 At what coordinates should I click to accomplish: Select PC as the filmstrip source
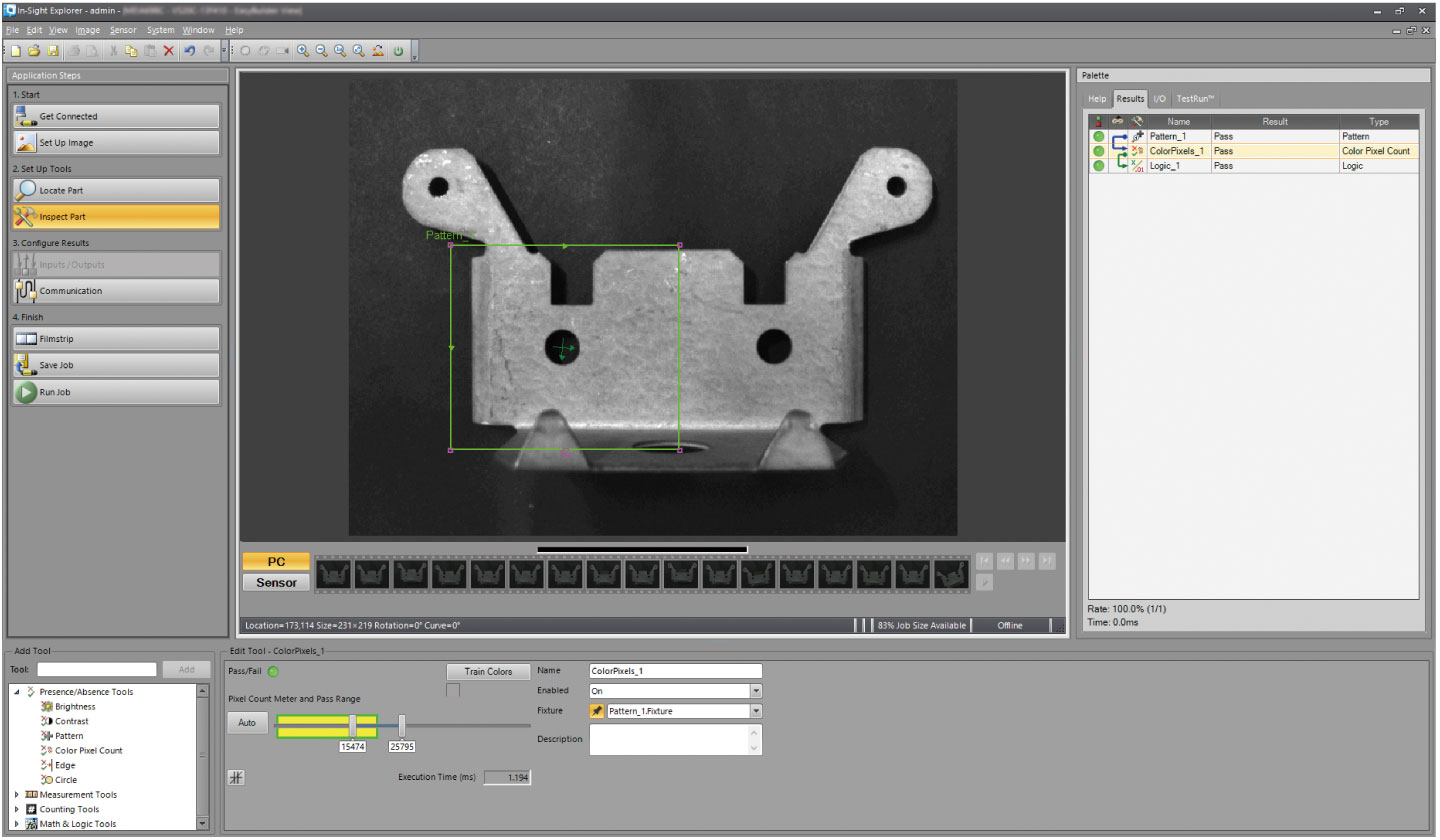tap(276, 562)
